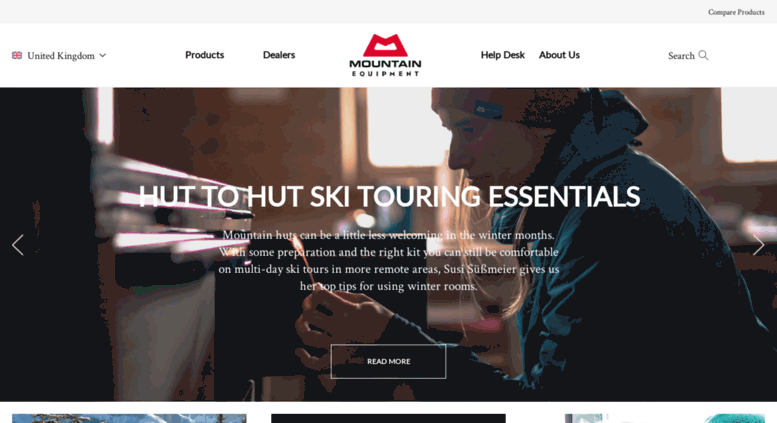Click the hero banner description paragraph
This screenshot has height=423, width=777.
[389, 261]
